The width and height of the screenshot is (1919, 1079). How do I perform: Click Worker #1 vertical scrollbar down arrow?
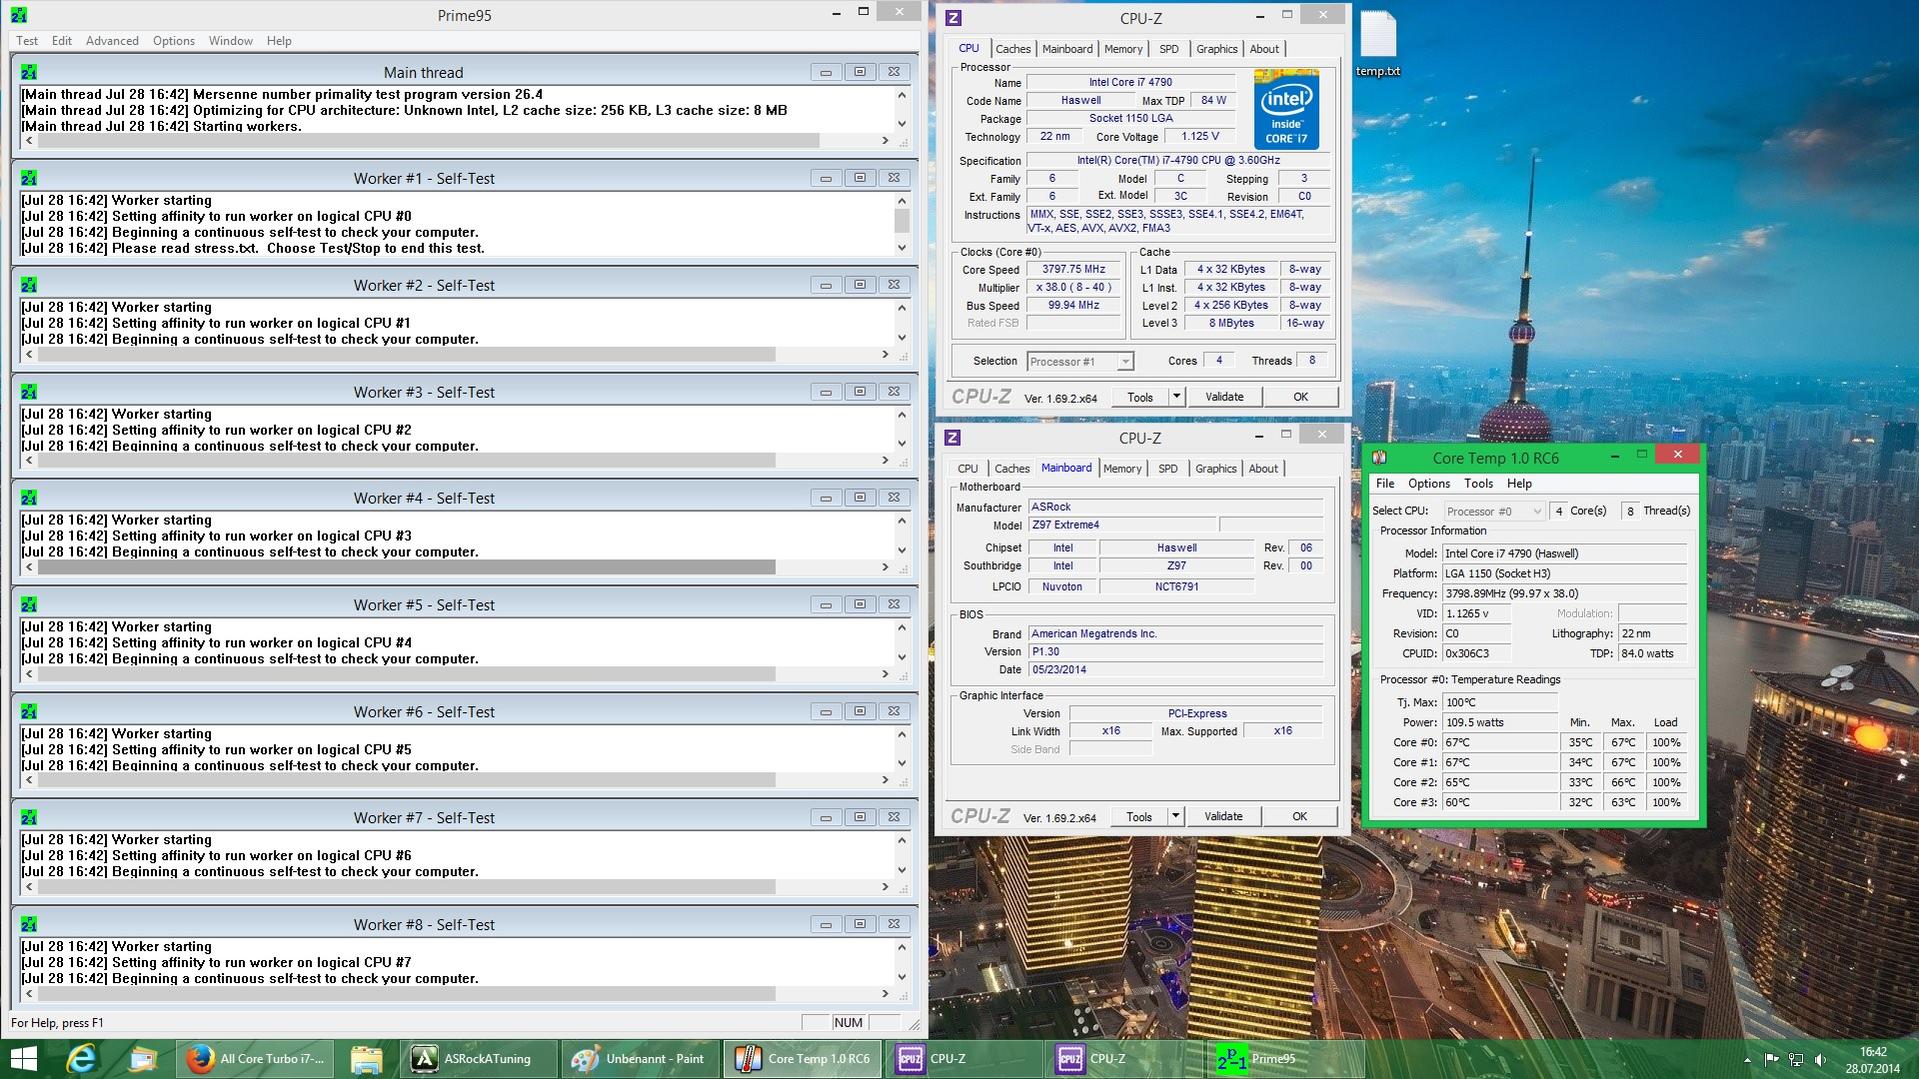point(902,247)
